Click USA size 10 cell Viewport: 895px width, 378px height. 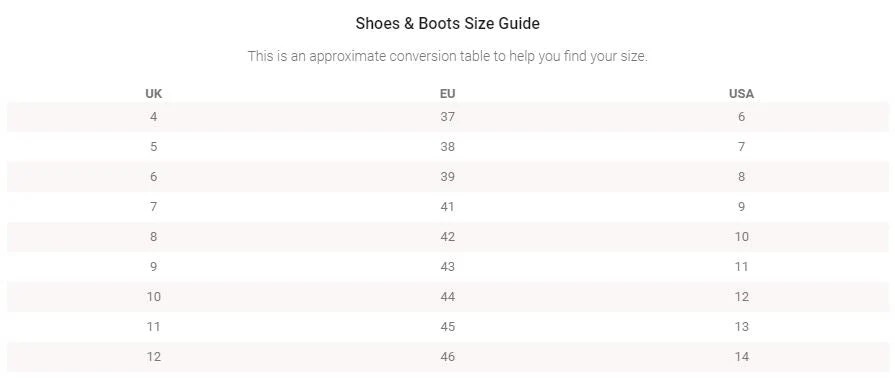[741, 237]
